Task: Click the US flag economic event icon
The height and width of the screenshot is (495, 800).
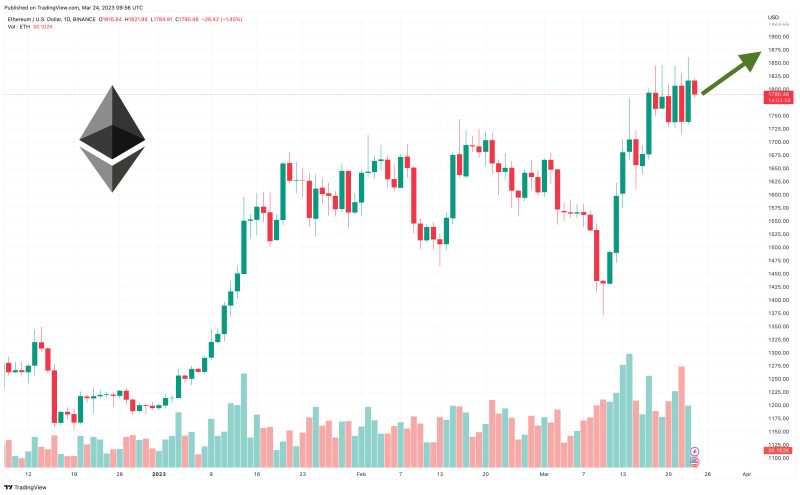Action: 694,461
